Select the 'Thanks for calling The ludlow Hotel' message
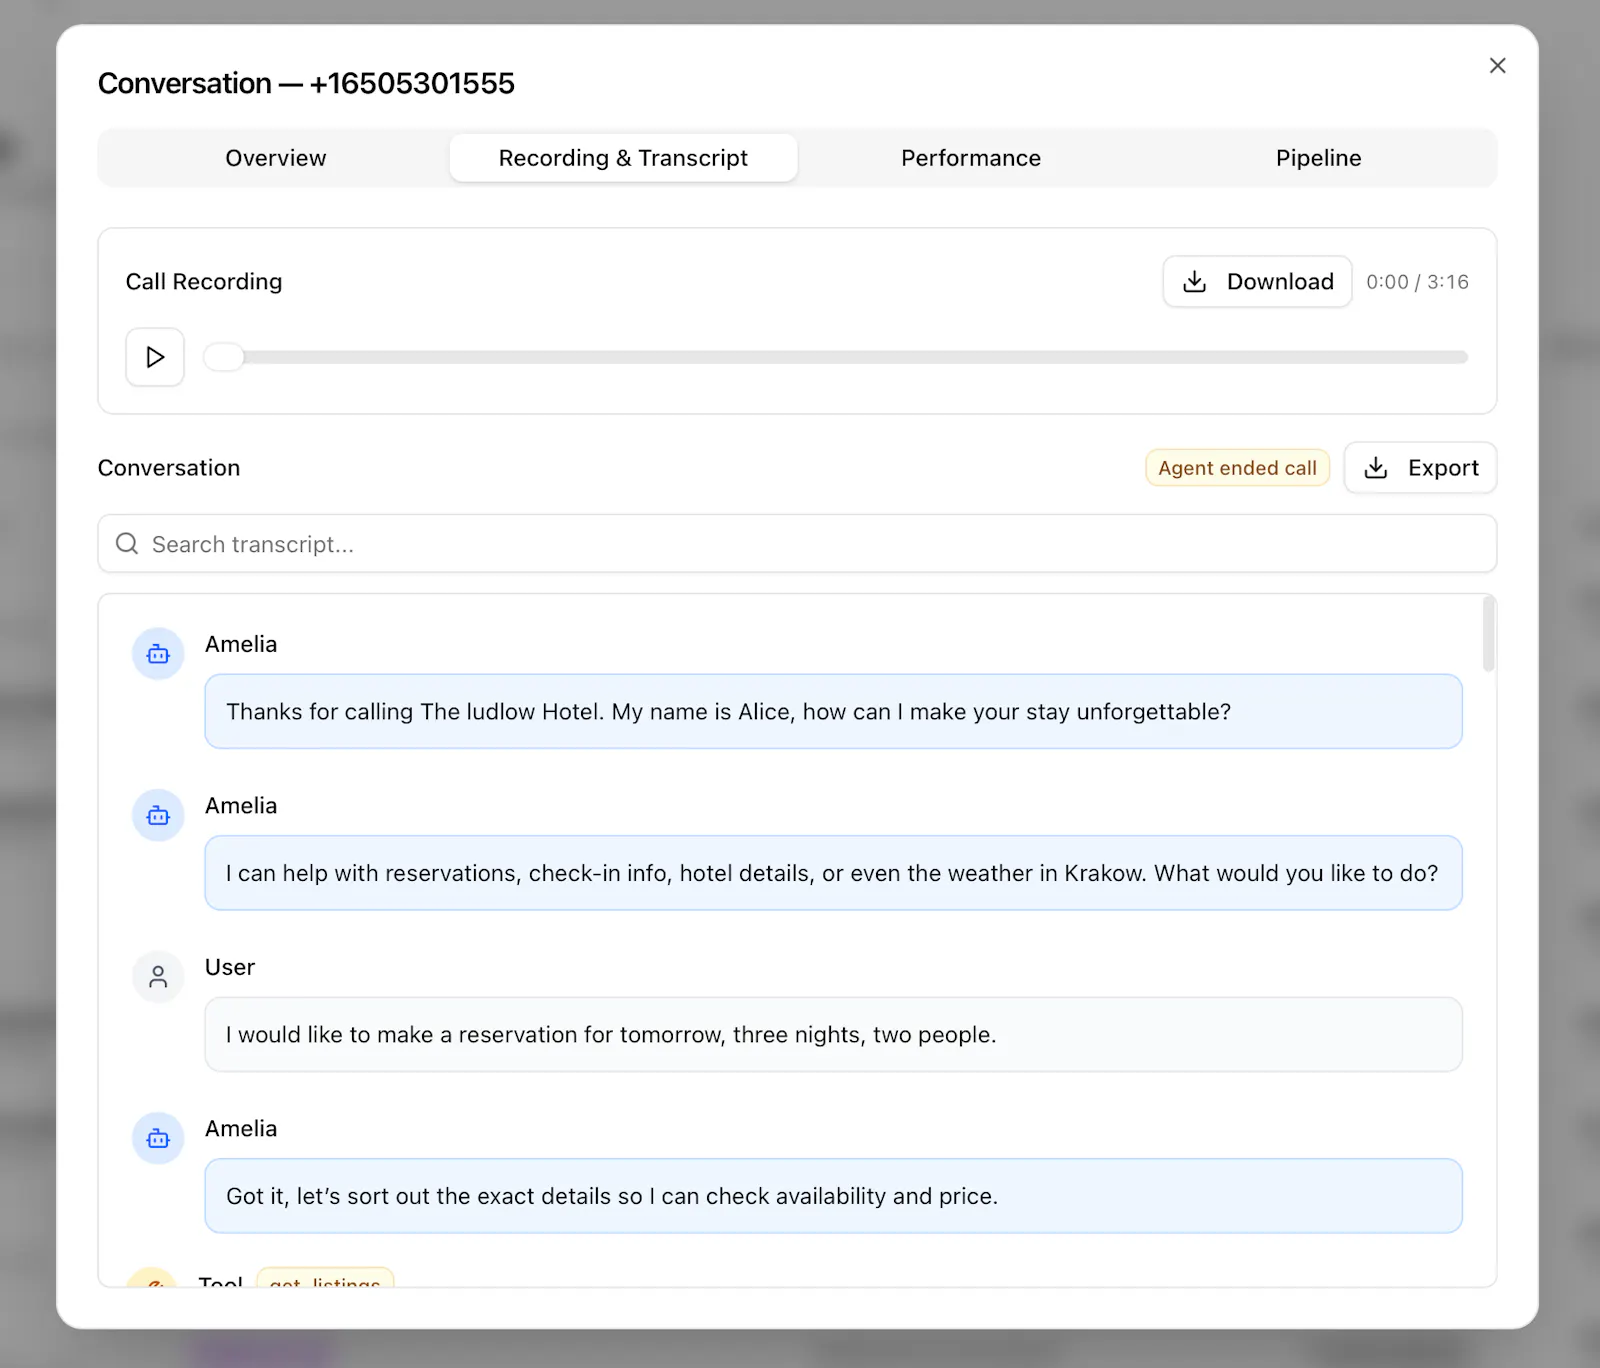 (x=833, y=712)
